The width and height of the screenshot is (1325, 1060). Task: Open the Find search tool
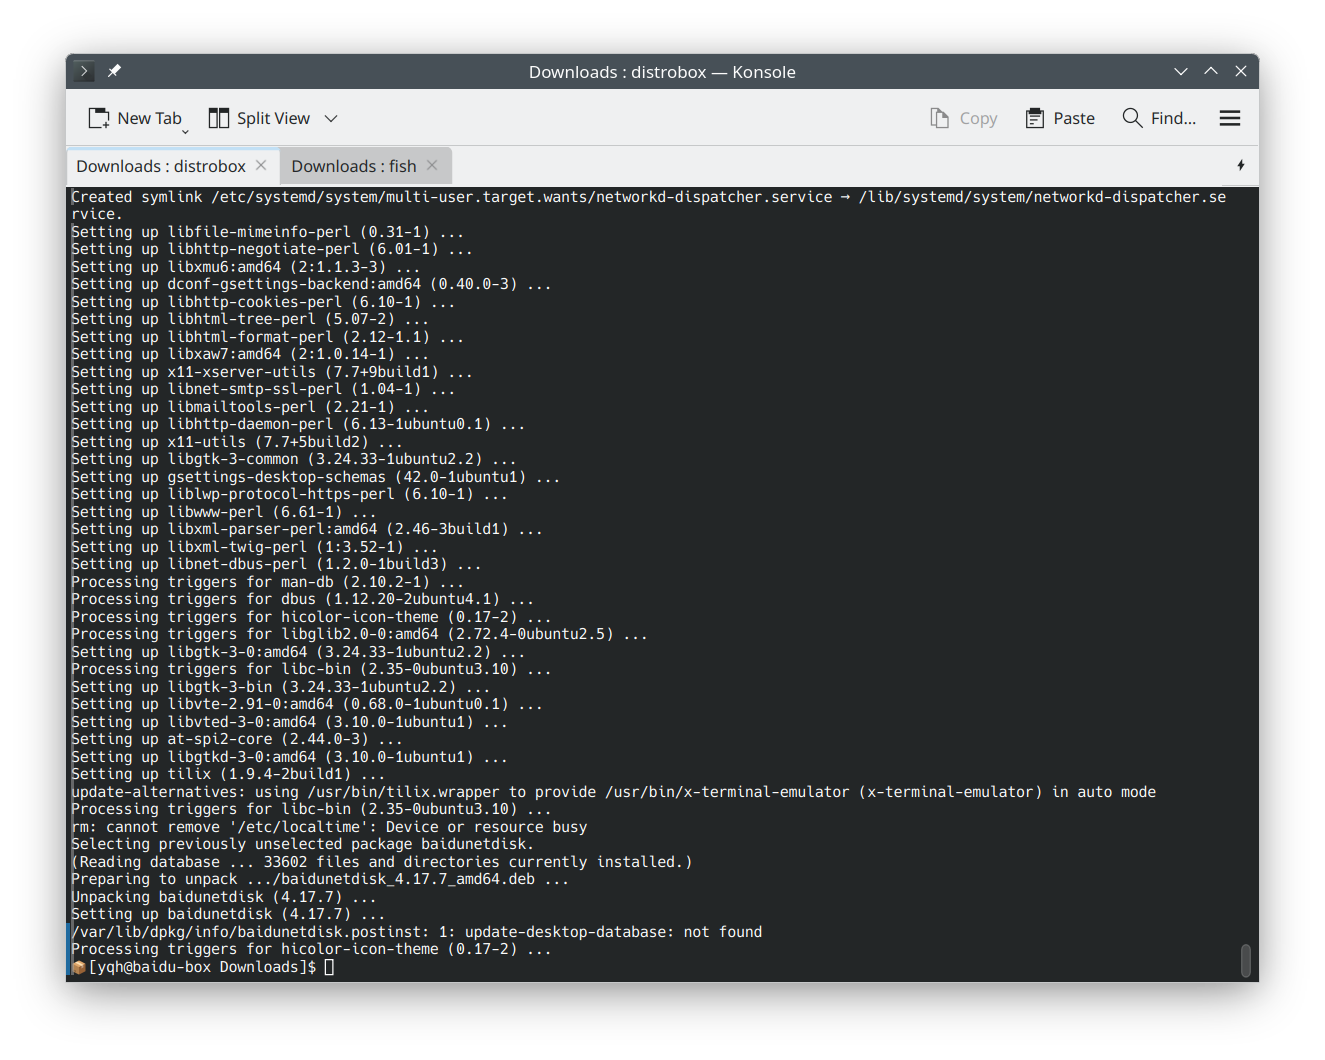coord(1159,118)
